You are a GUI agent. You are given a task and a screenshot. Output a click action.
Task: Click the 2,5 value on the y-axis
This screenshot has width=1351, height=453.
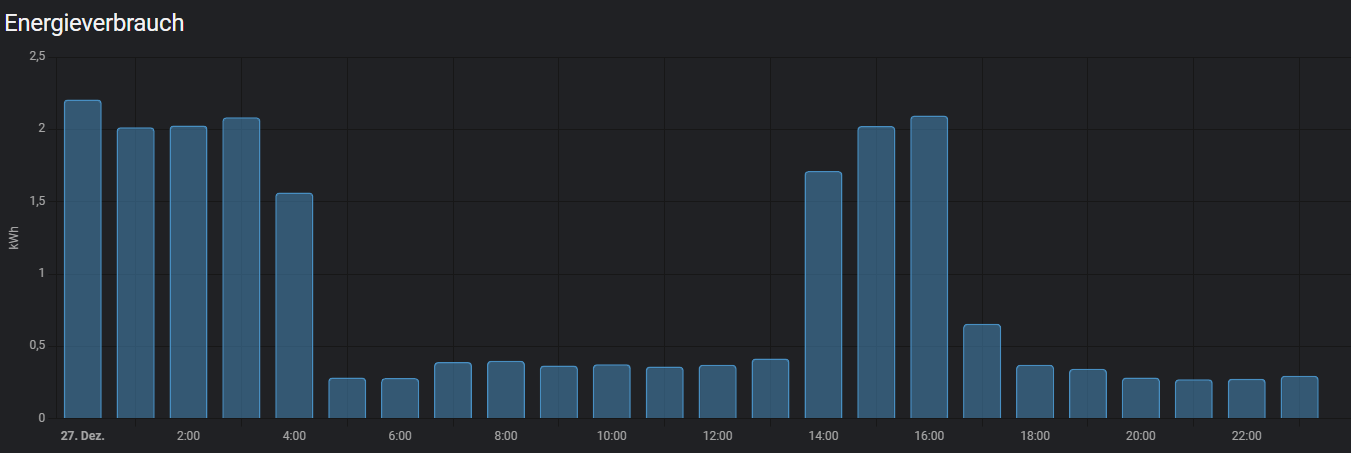37,57
